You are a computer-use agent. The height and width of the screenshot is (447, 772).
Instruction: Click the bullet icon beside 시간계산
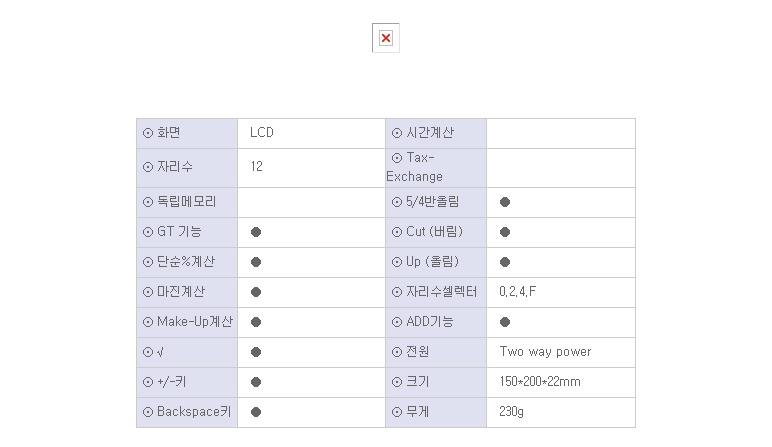click(x=397, y=133)
